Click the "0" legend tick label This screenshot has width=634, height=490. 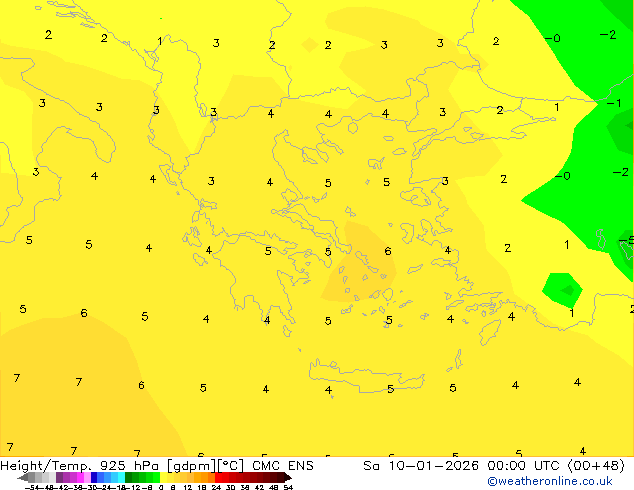tap(161, 488)
